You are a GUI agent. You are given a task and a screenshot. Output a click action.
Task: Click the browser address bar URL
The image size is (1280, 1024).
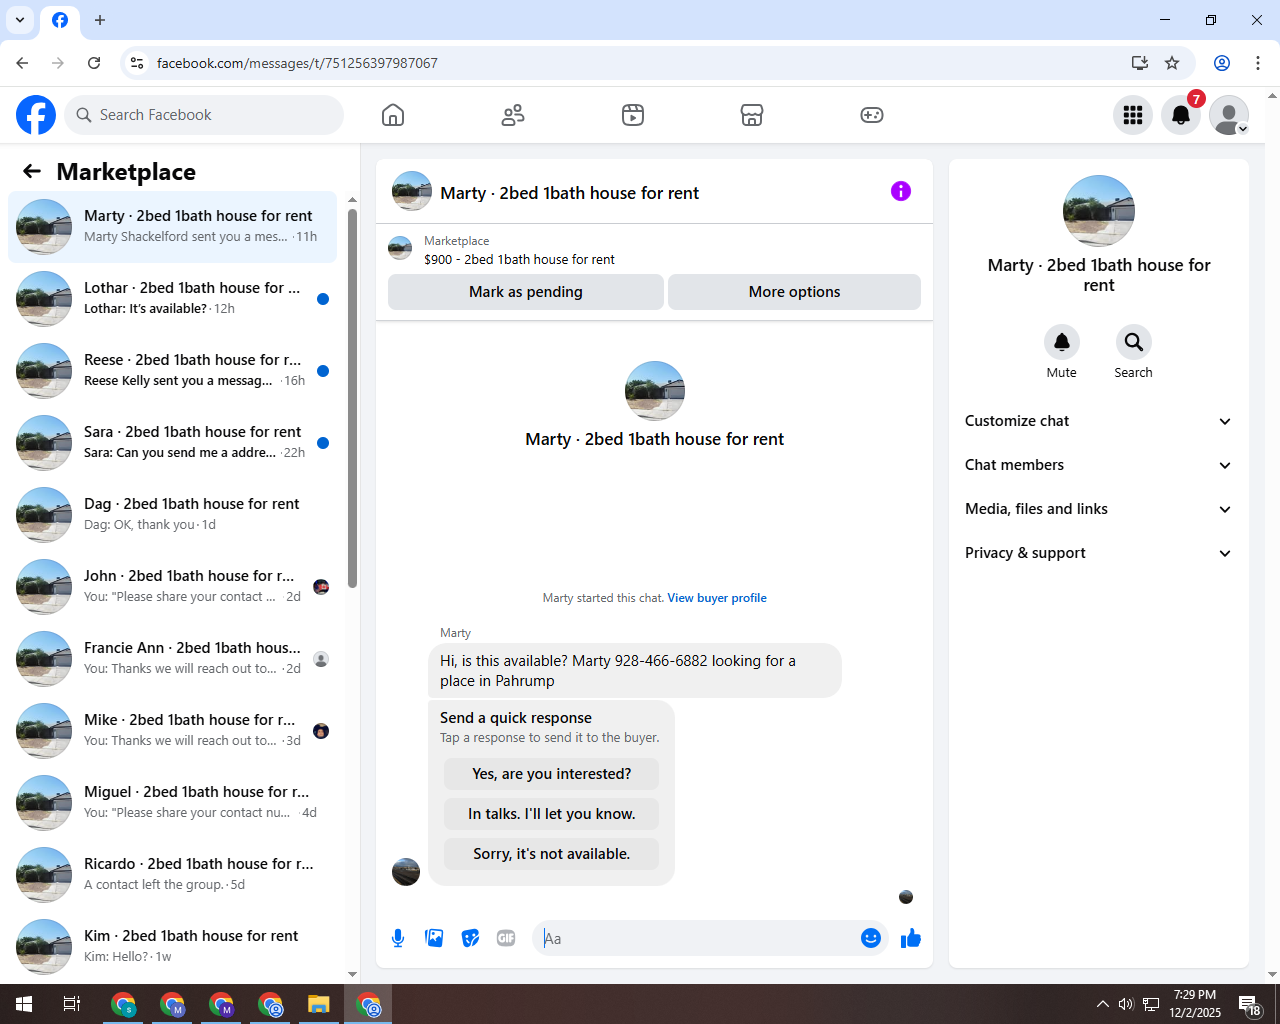click(x=297, y=63)
